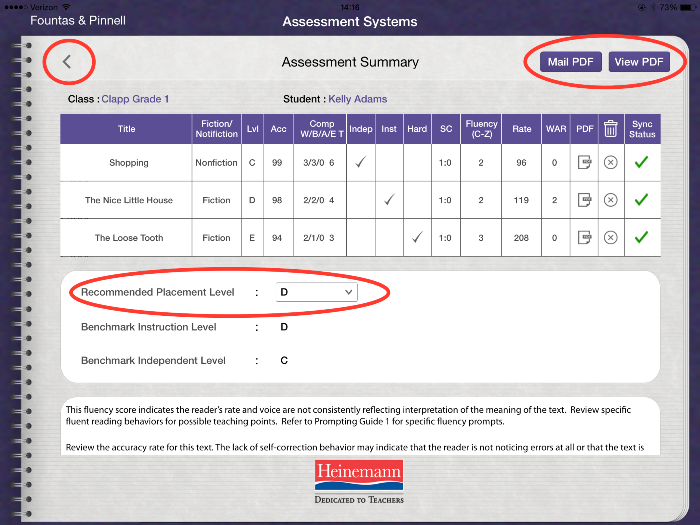Click accuracy value 99
The image size is (700, 525).
(x=277, y=162)
